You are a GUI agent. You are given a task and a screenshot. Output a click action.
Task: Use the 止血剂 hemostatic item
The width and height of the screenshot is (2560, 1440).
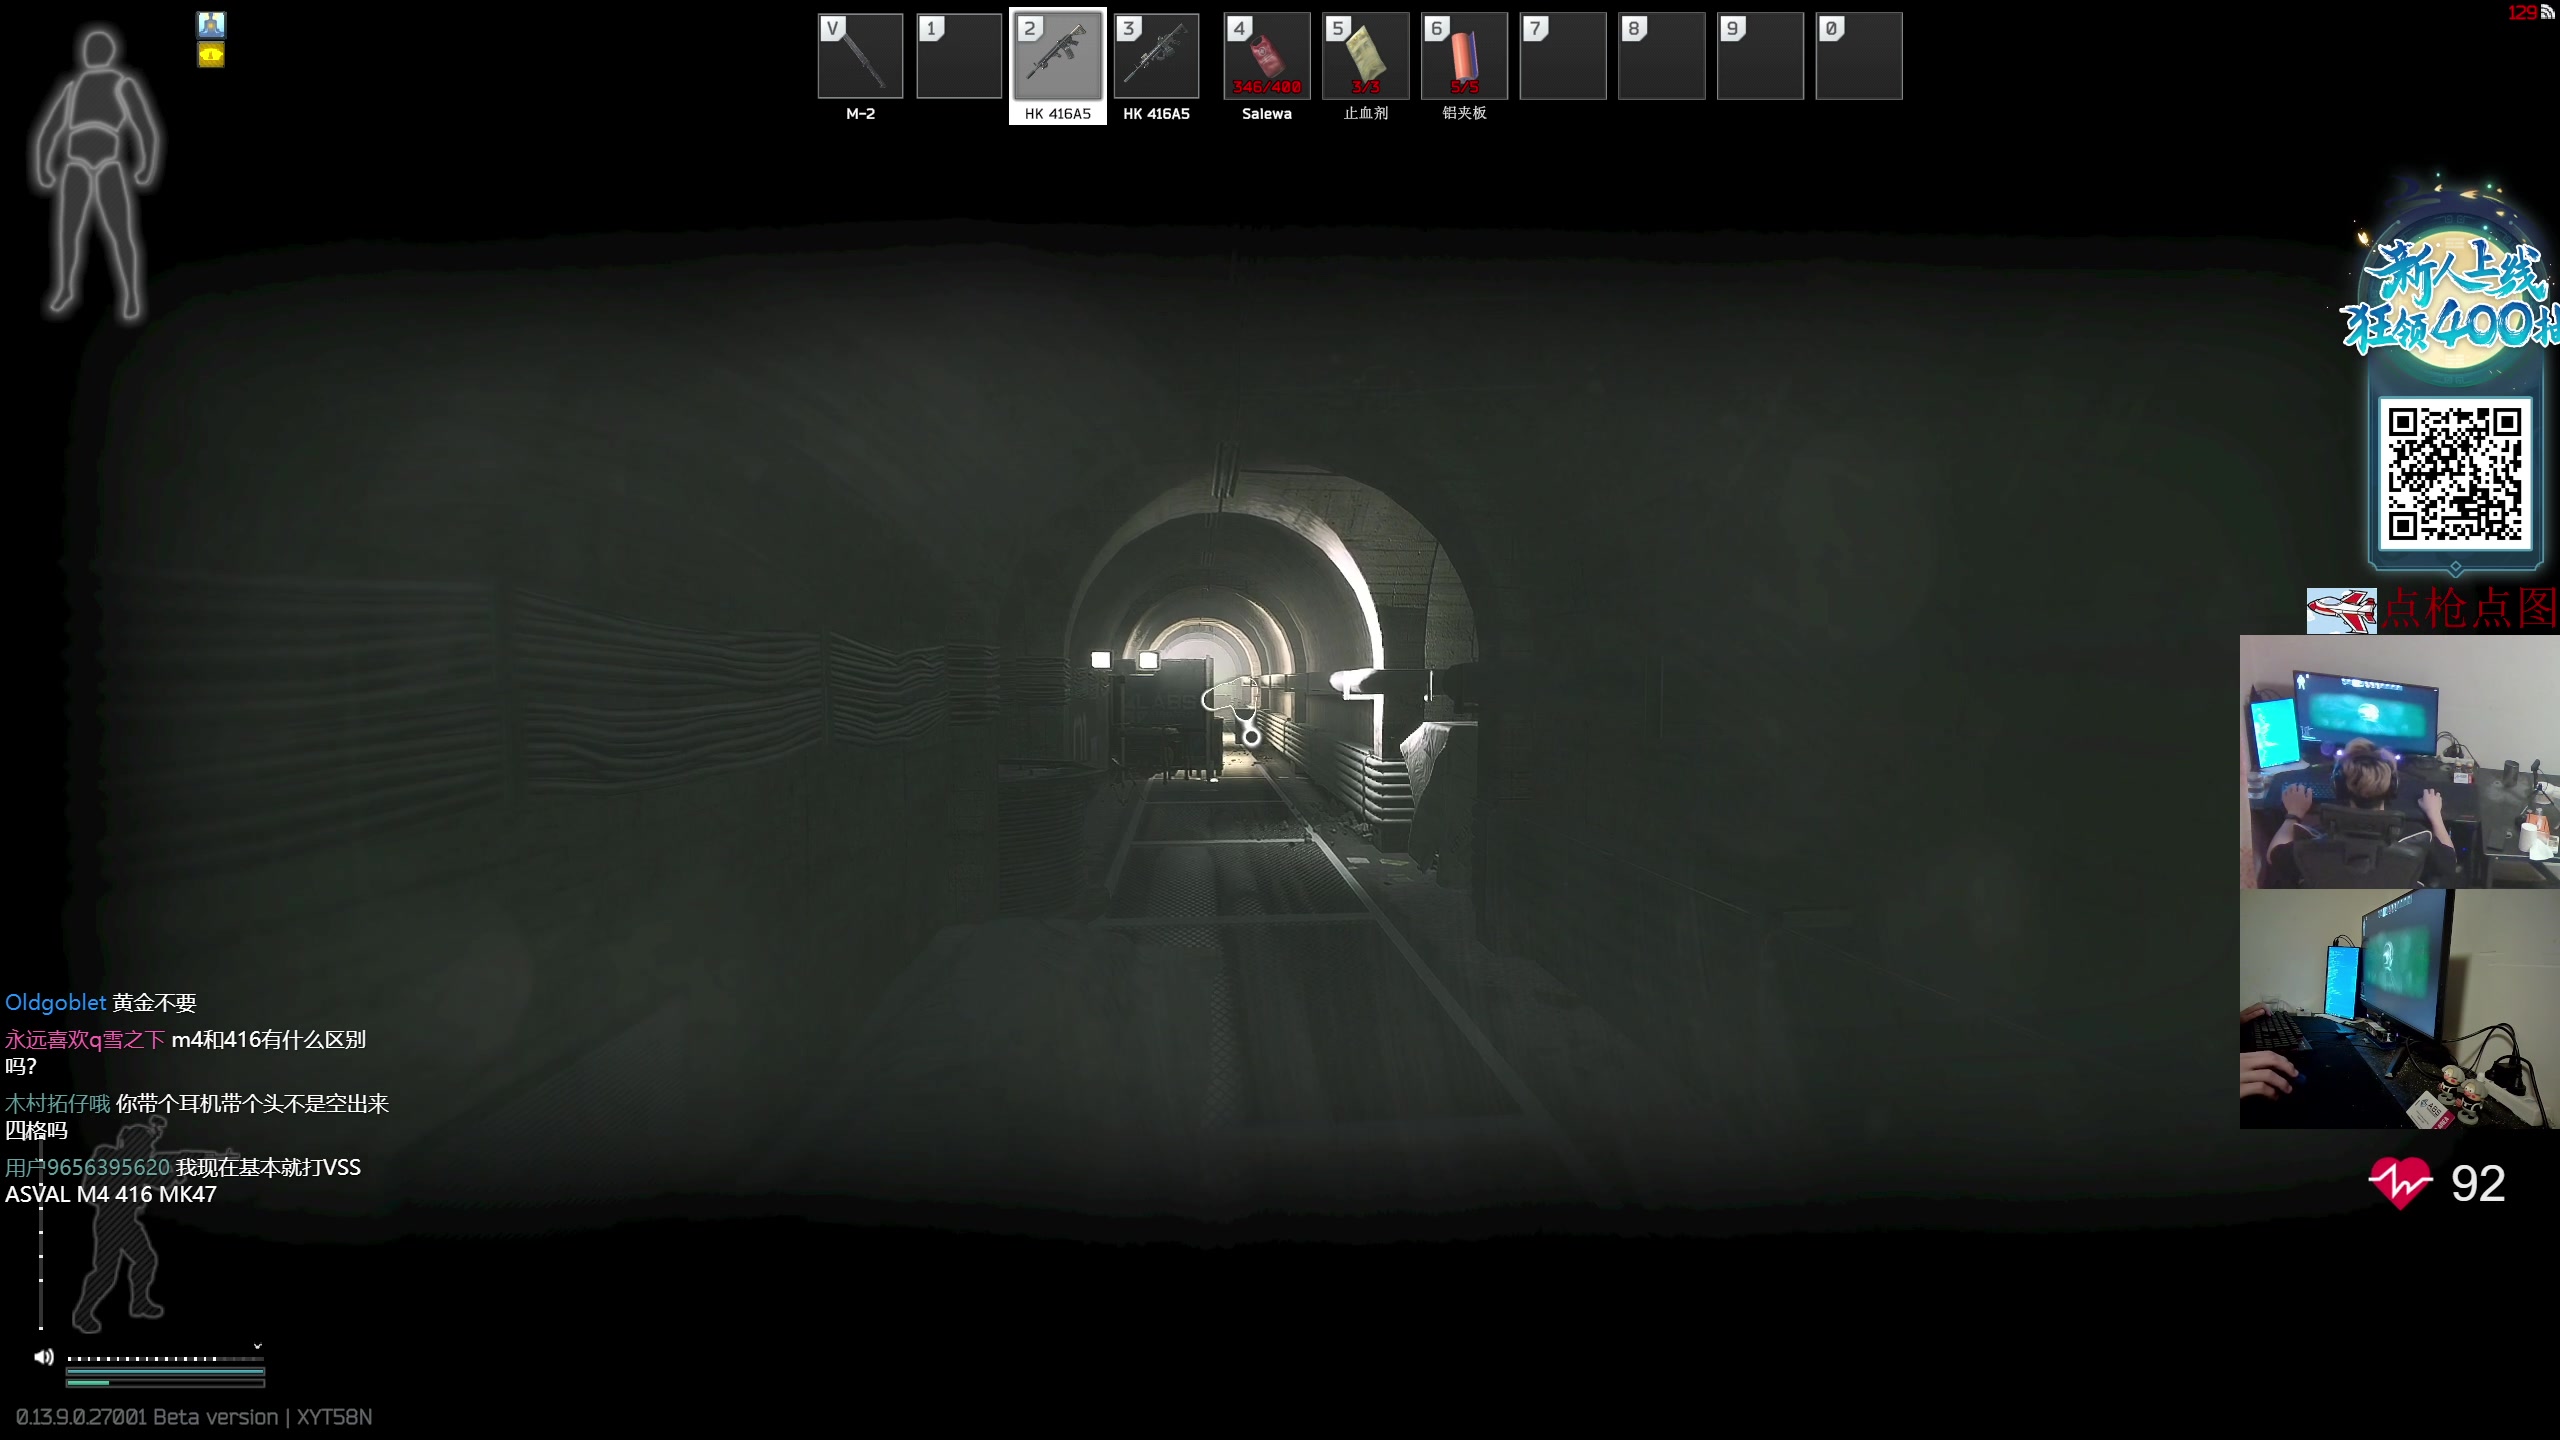[x=1366, y=56]
